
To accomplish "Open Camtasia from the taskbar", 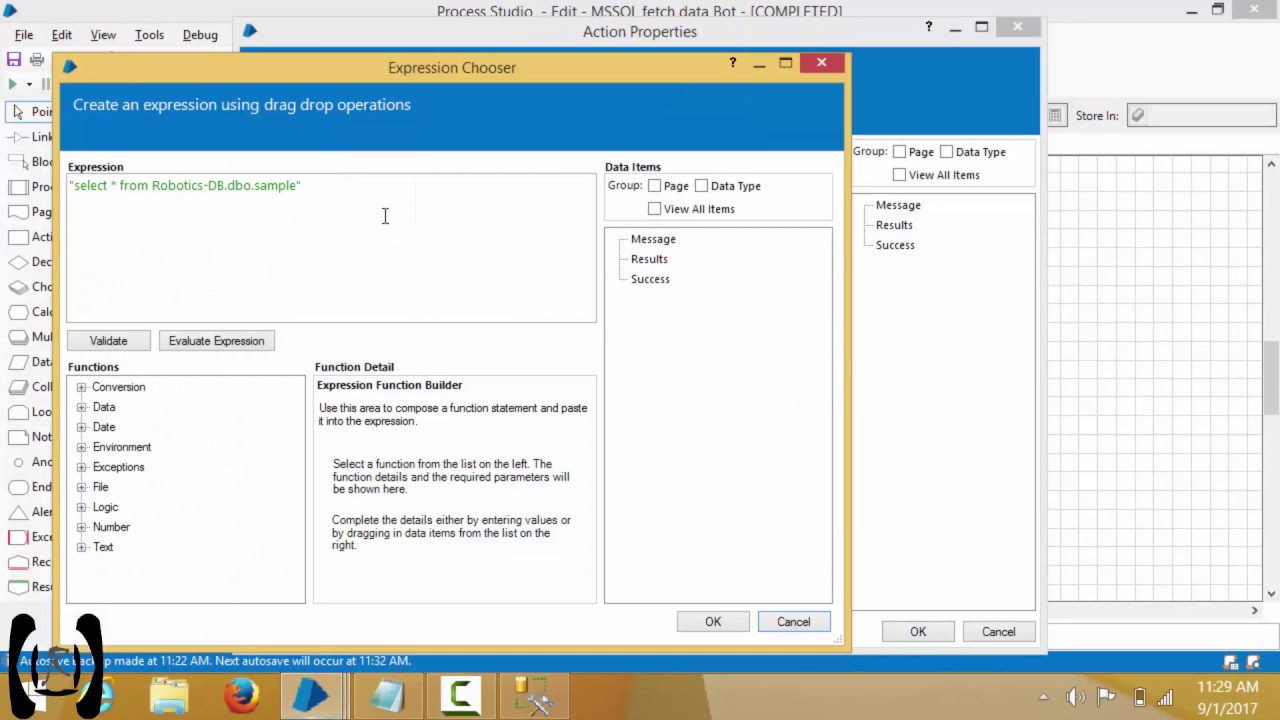I will [461, 695].
